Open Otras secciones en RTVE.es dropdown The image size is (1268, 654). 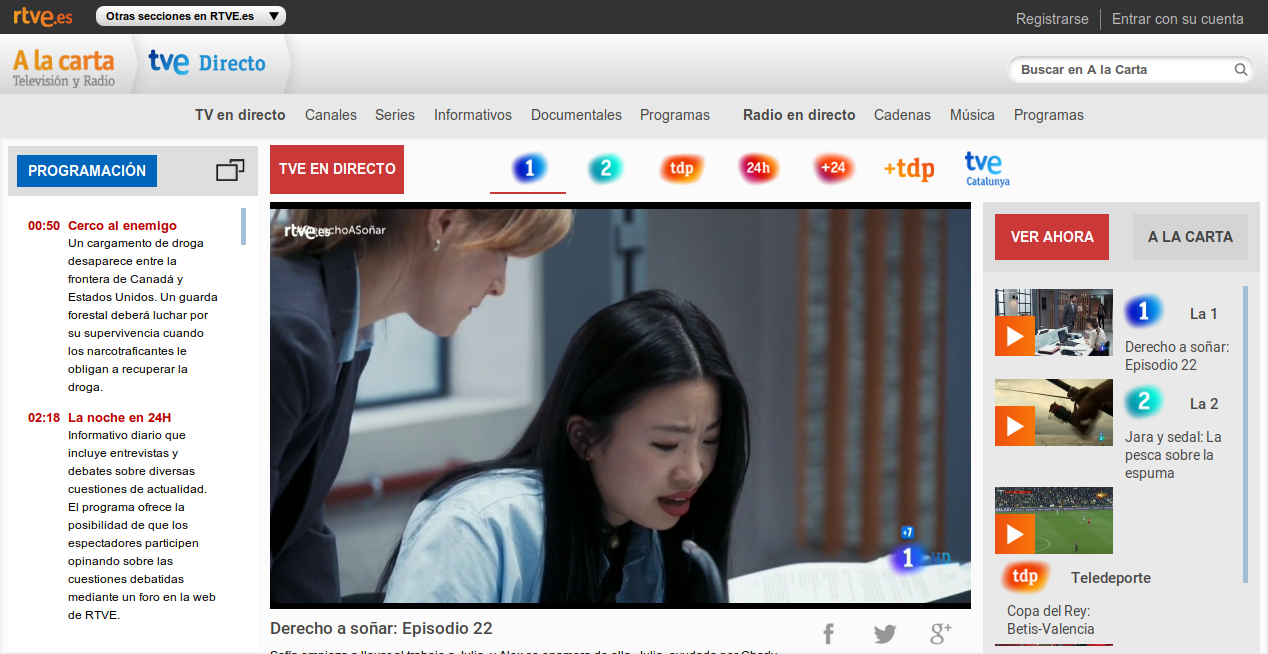(x=191, y=16)
